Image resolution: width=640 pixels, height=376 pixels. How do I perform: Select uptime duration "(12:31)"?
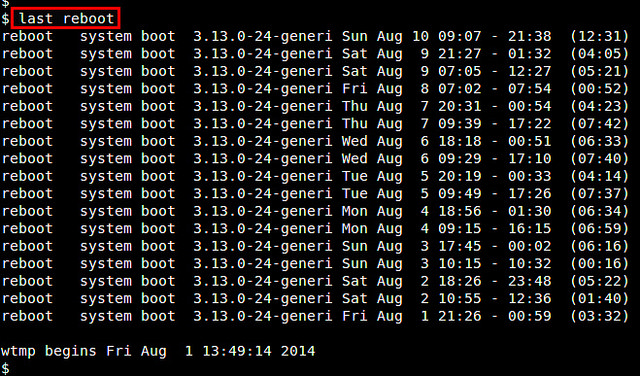click(x=599, y=36)
